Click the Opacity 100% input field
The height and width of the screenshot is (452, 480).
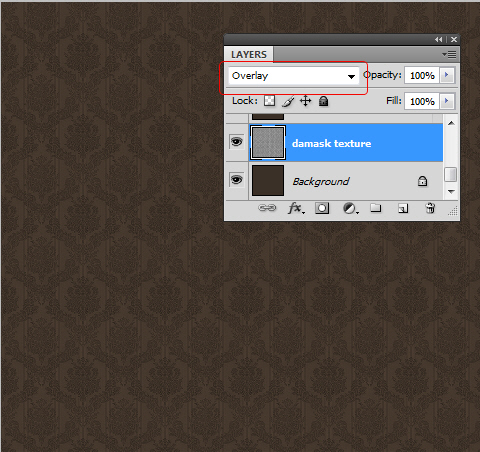[x=422, y=75]
